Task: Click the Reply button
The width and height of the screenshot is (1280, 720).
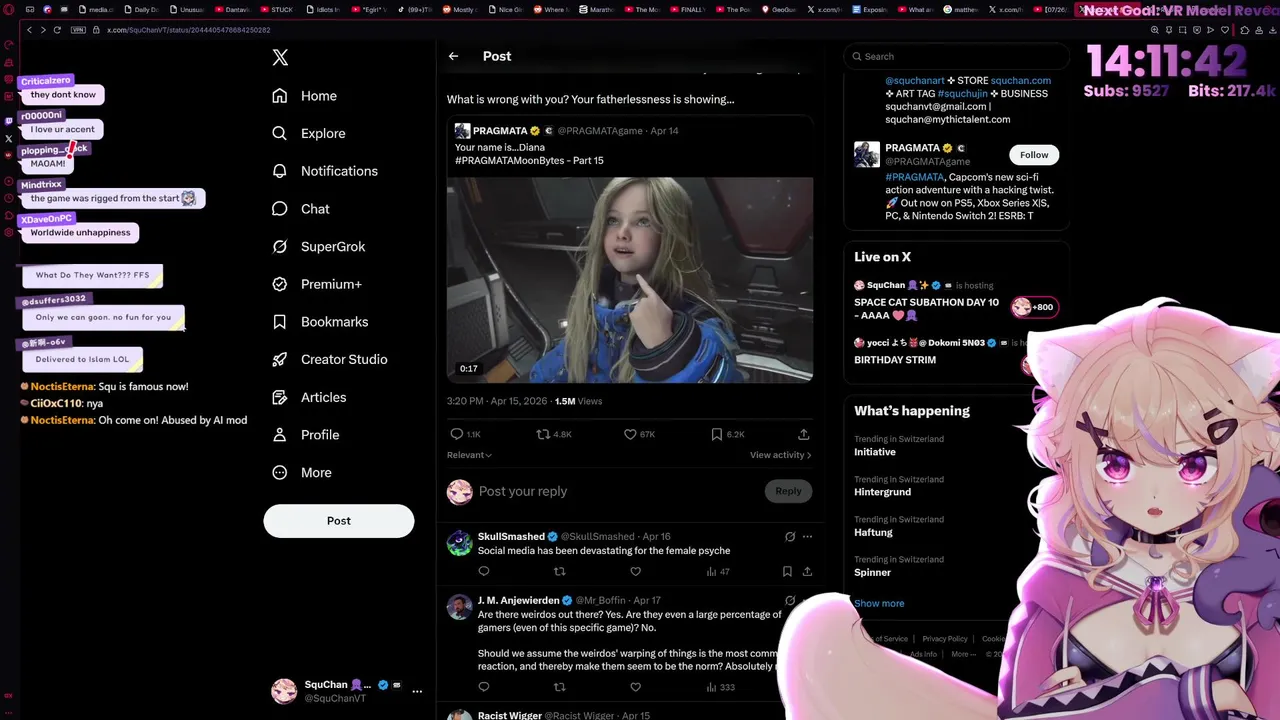Action: tap(788, 491)
